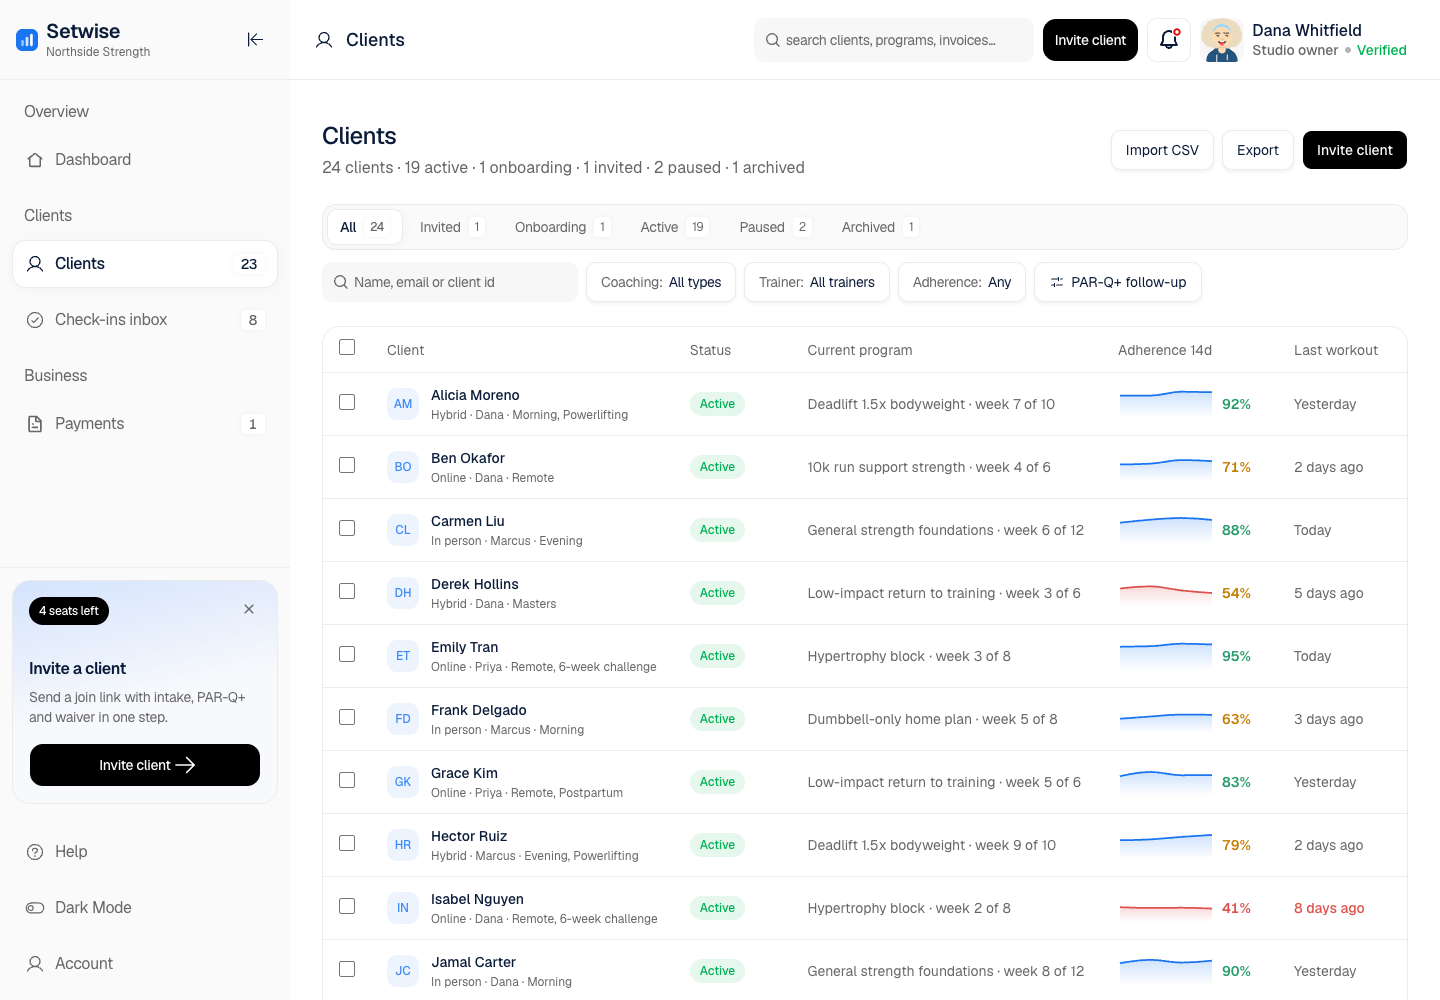The height and width of the screenshot is (1000, 1440).
Task: Switch to the Active tab
Action: click(x=674, y=227)
